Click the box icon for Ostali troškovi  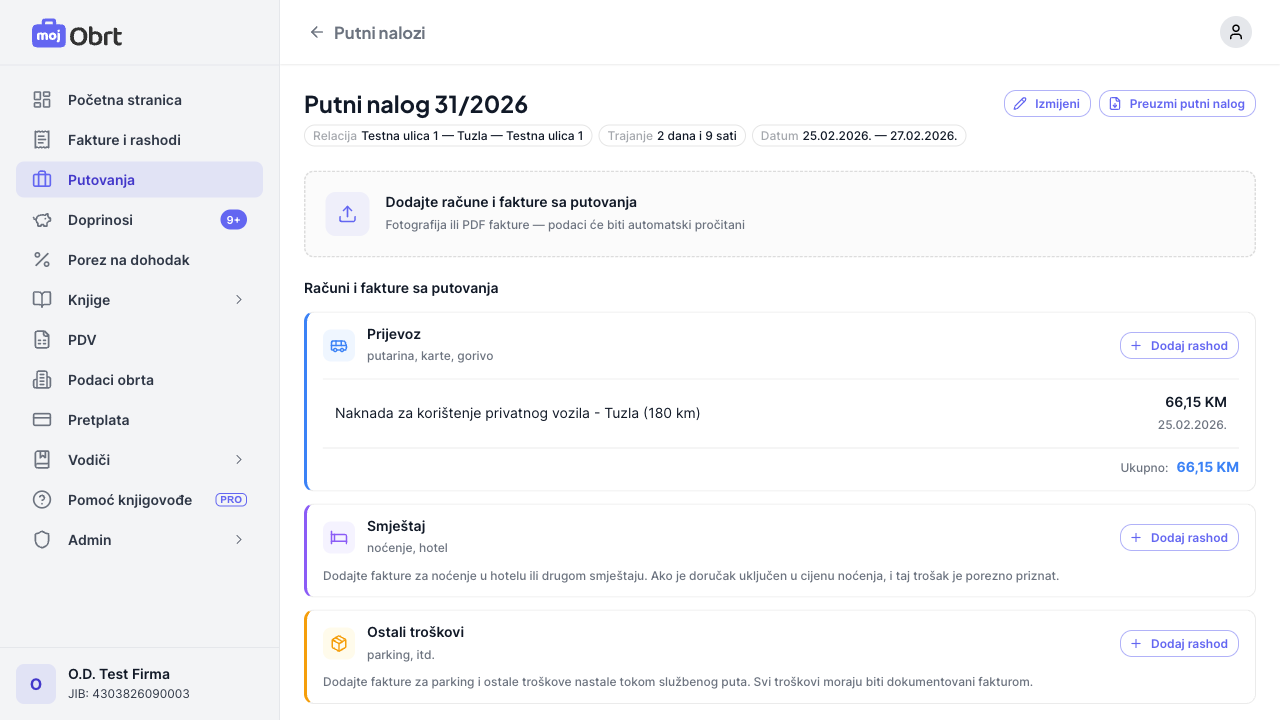(x=339, y=644)
